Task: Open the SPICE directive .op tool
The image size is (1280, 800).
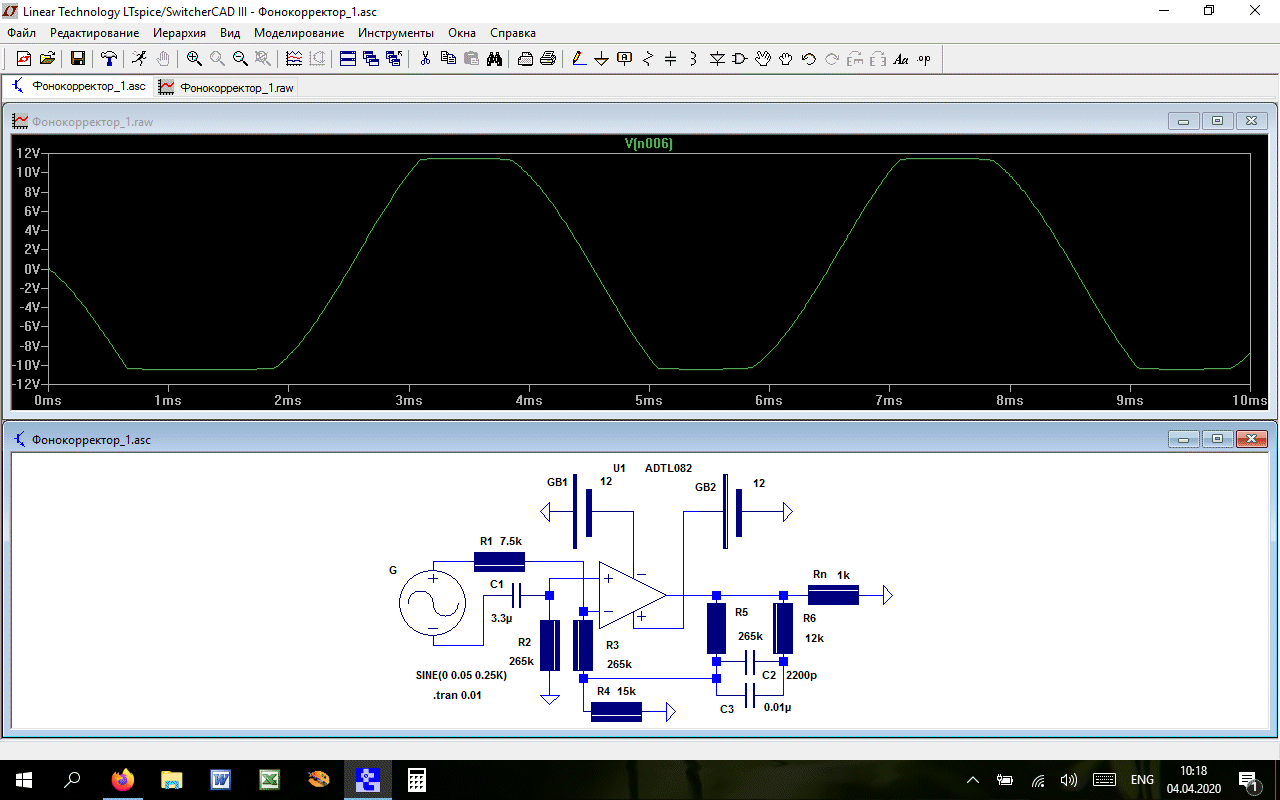Action: pos(924,59)
